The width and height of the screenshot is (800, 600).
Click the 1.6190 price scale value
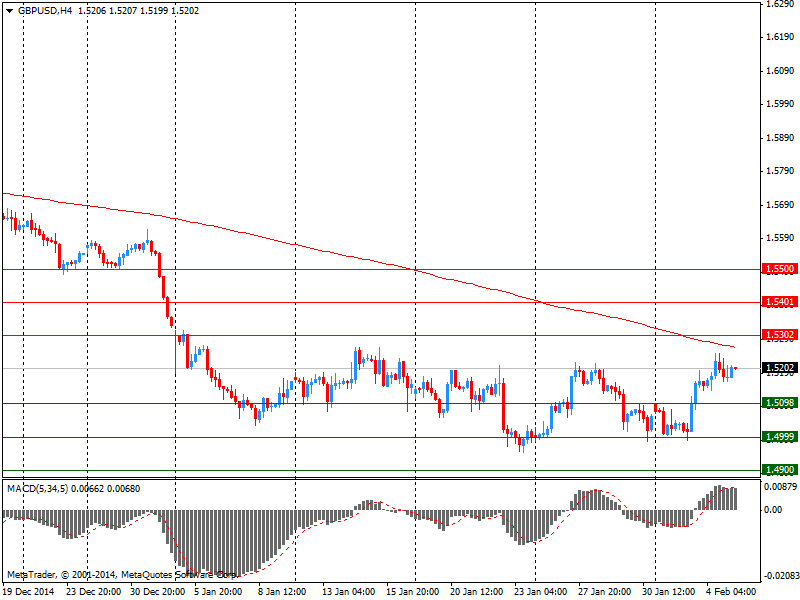point(781,37)
